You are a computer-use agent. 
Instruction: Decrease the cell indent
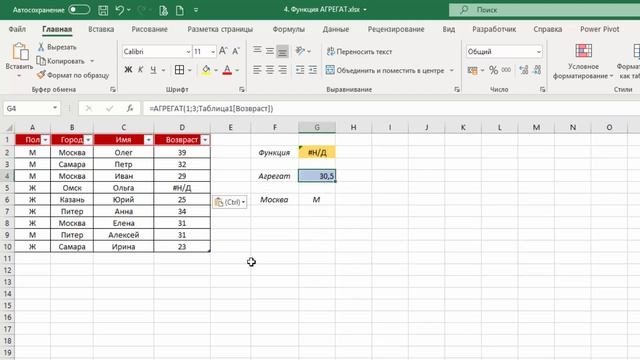tap(300, 70)
